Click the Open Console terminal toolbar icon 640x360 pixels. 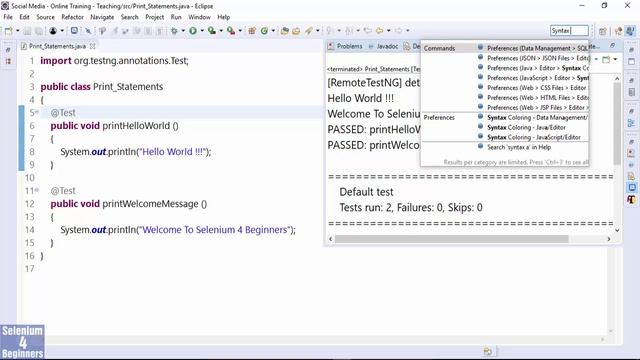[74, 31]
